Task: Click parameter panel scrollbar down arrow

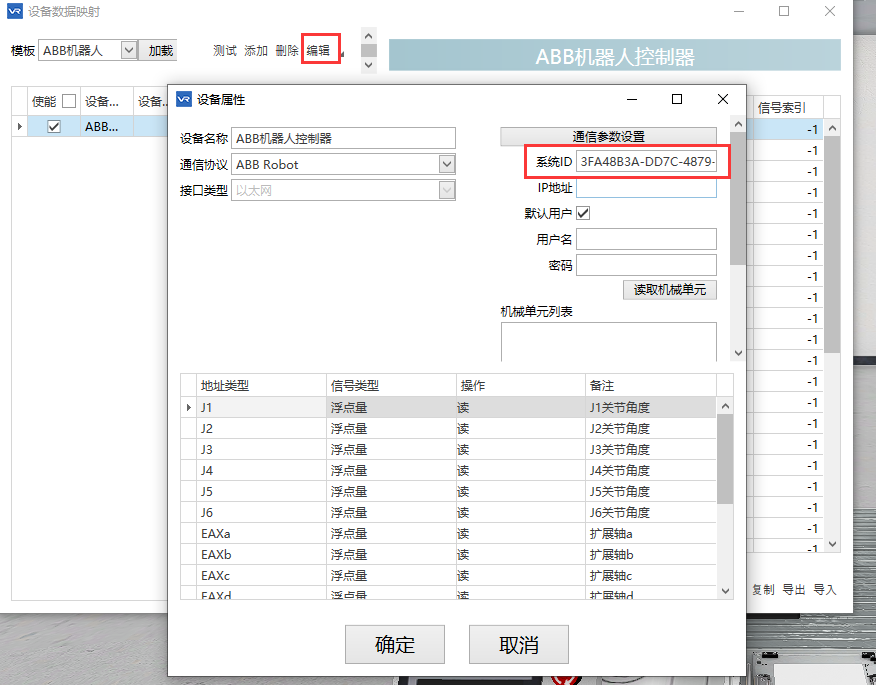Action: coord(738,353)
